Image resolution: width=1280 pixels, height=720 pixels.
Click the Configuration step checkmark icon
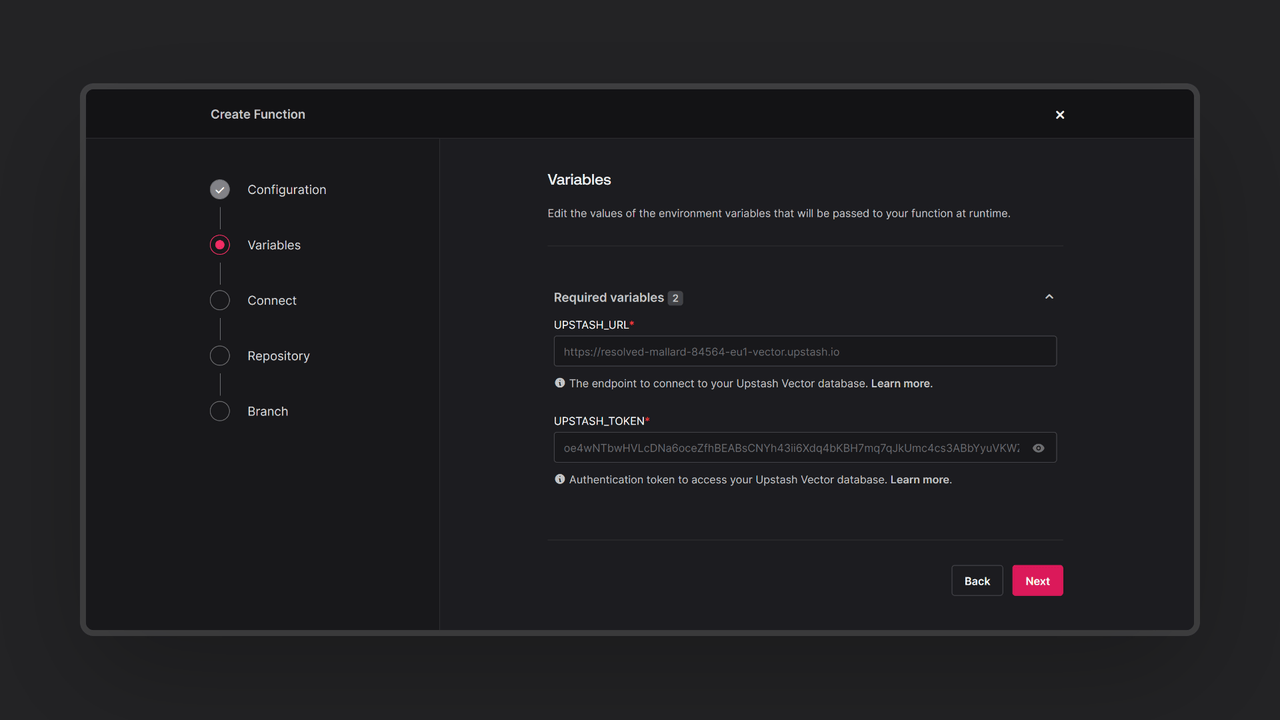click(220, 189)
